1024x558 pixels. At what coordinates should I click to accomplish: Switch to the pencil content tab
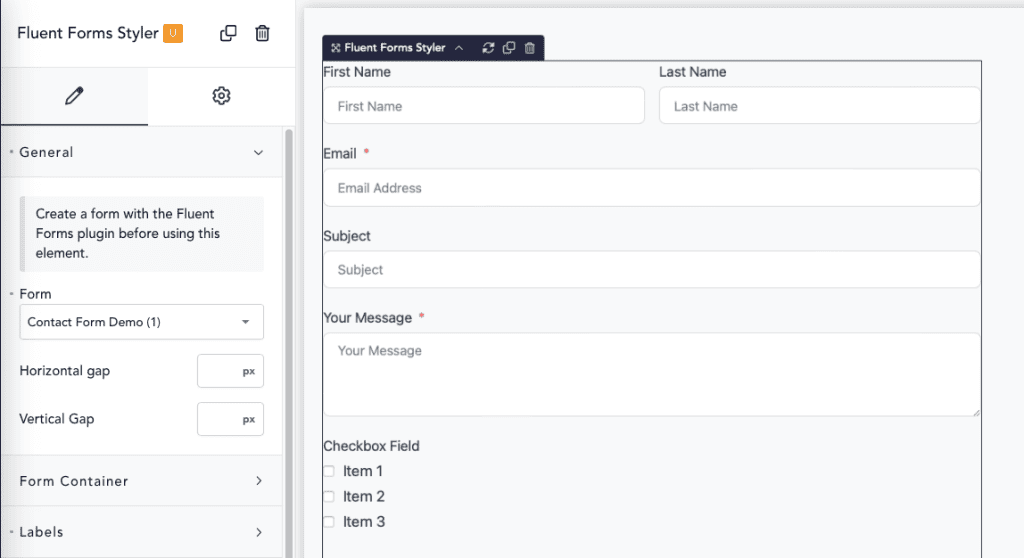(74, 95)
